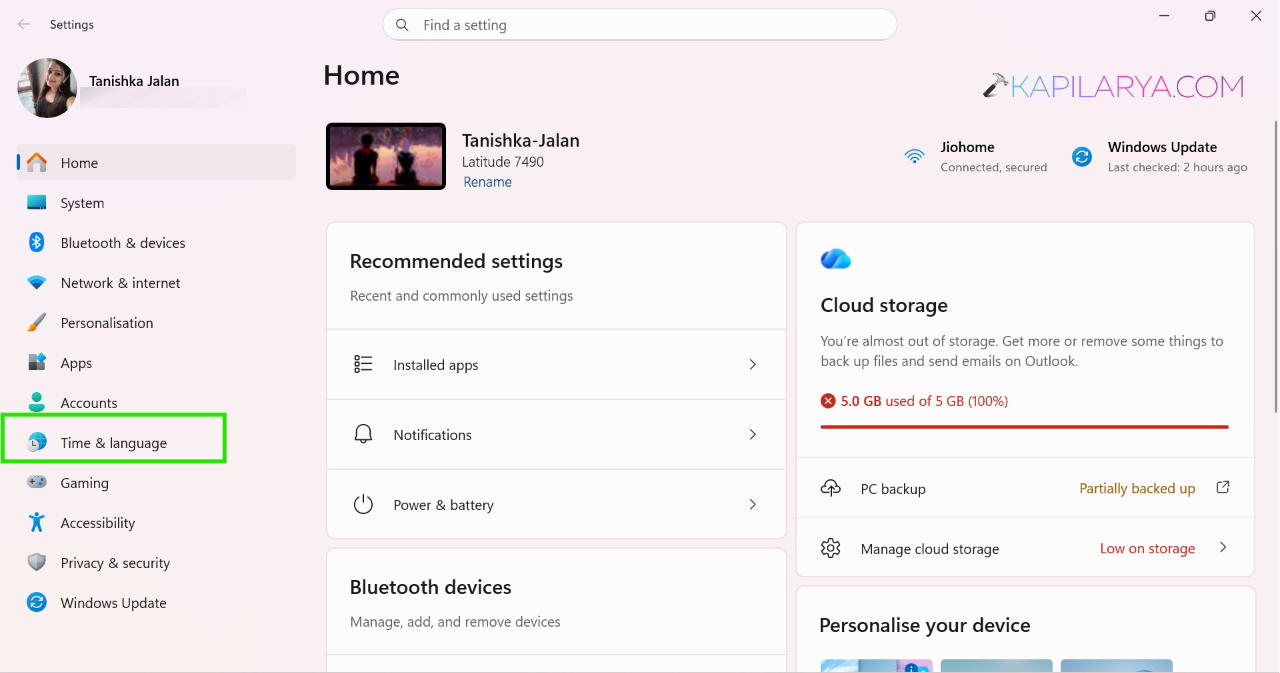This screenshot has height=673, width=1280.
Task: Click the Tanishka Jalan account name
Action: 134,81
